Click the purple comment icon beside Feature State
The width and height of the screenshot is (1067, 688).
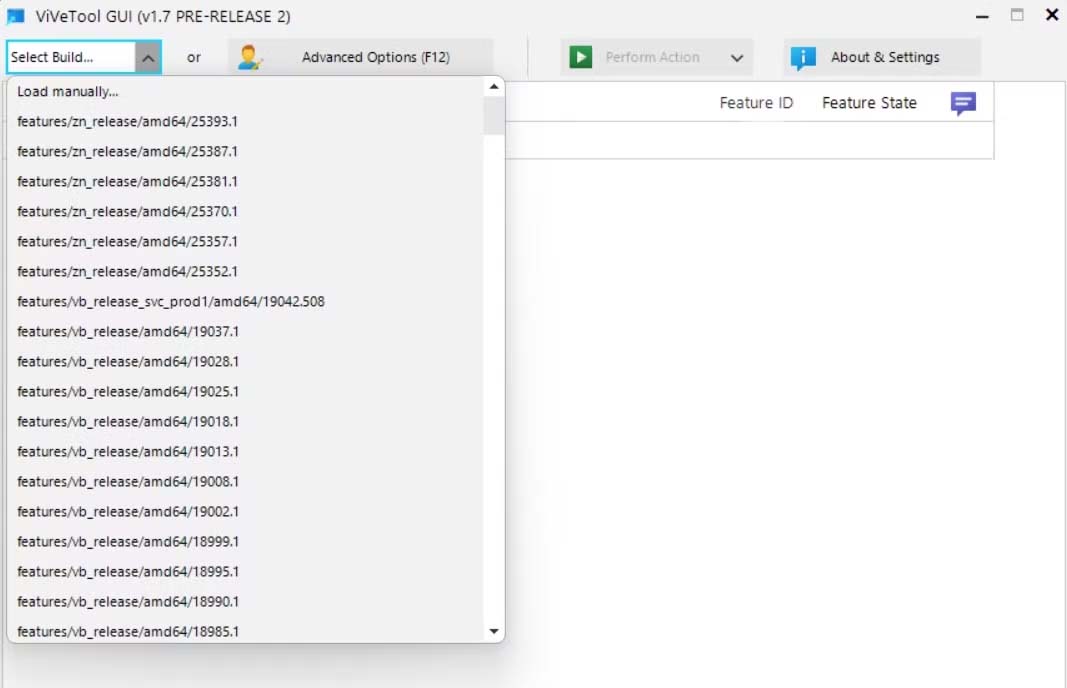tap(963, 103)
